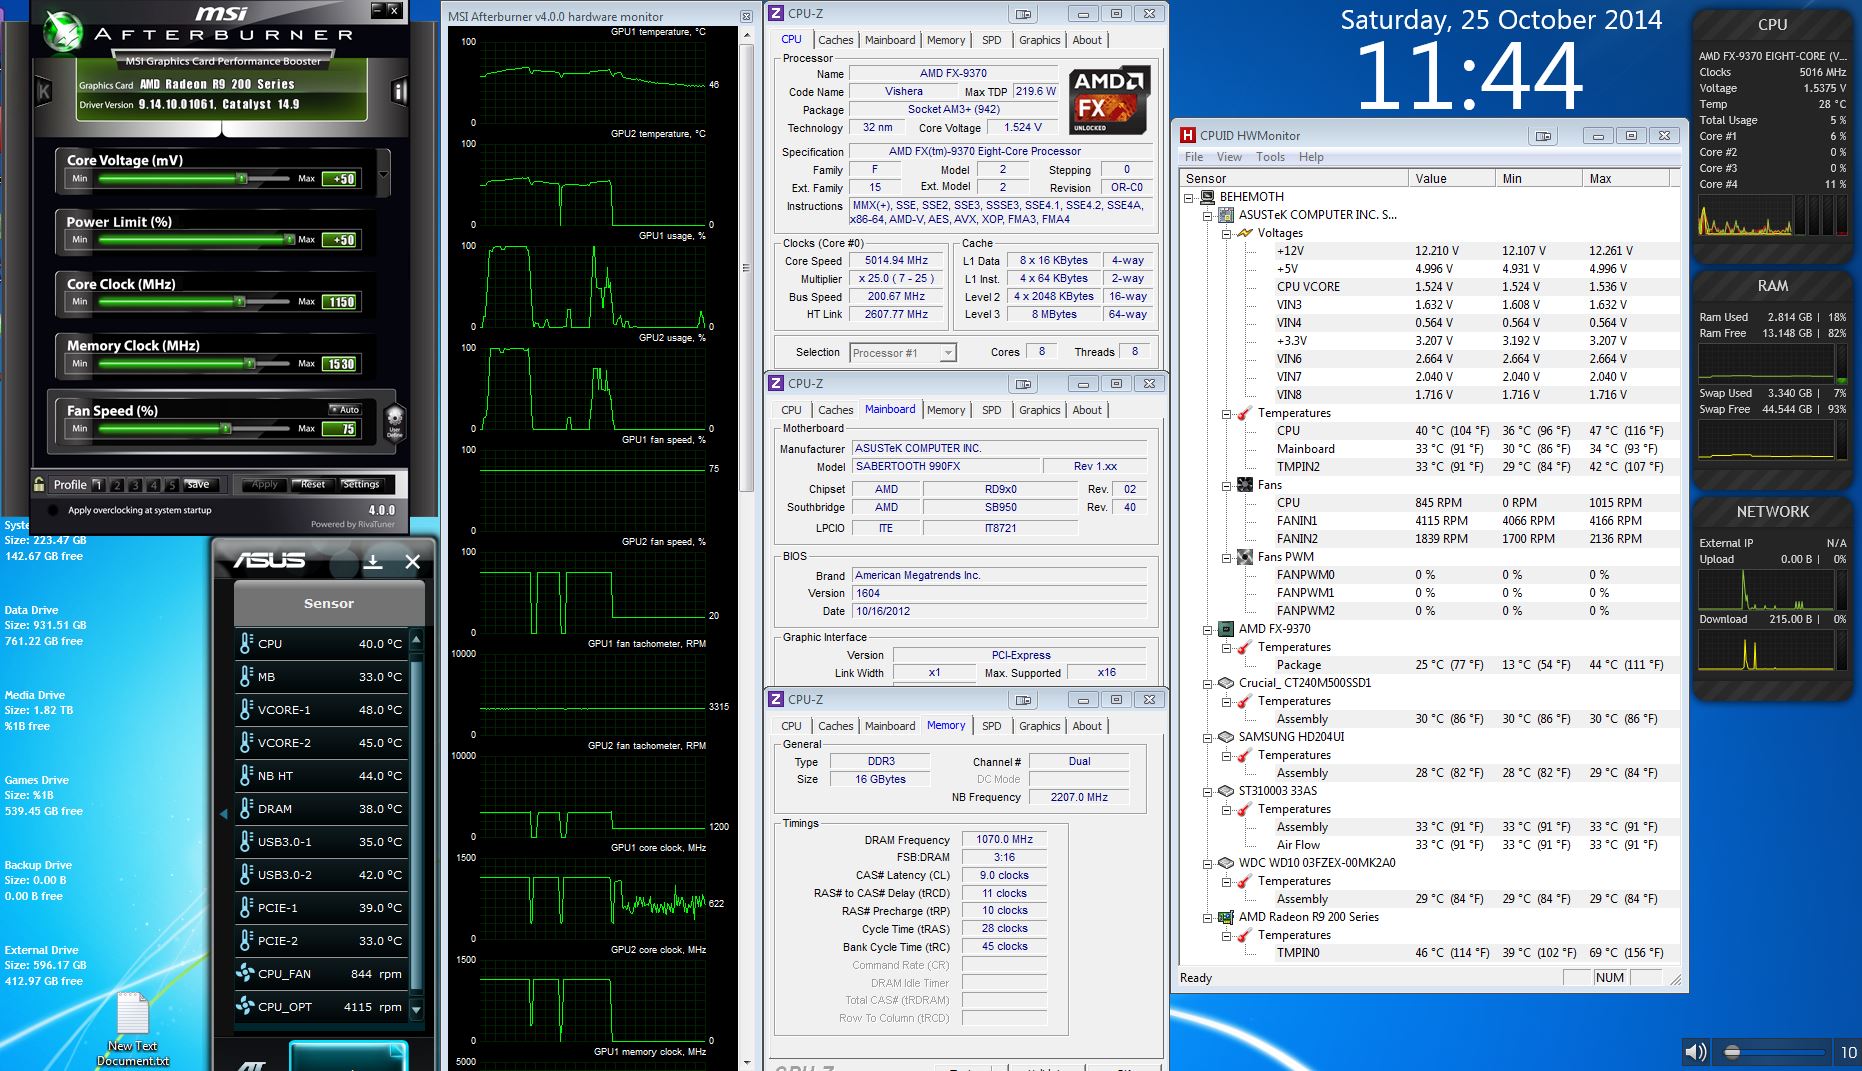The image size is (1862, 1071).
Task: Click the BEHEMOTH computer icon in HWMonitor
Action: 1207,197
